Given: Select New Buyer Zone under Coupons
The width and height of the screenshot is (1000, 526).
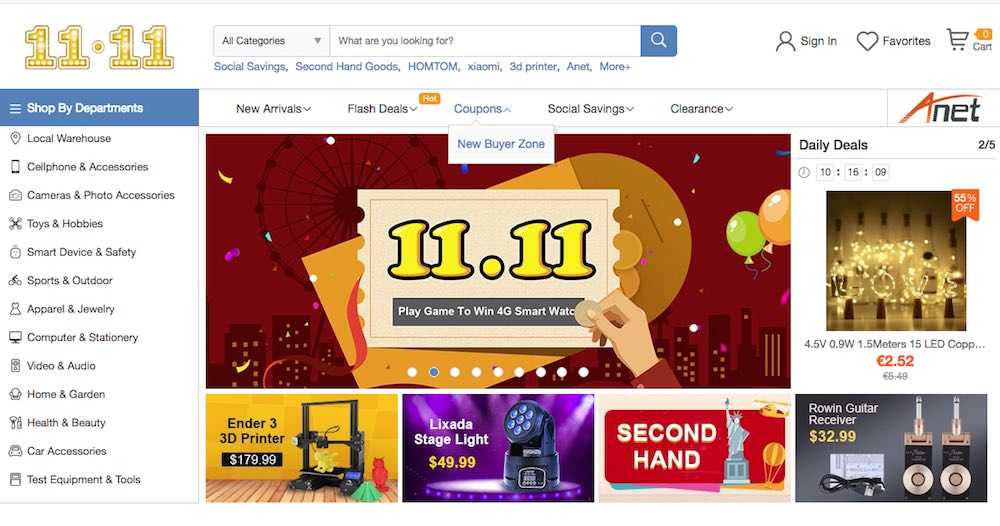Looking at the screenshot, I should click(501, 144).
